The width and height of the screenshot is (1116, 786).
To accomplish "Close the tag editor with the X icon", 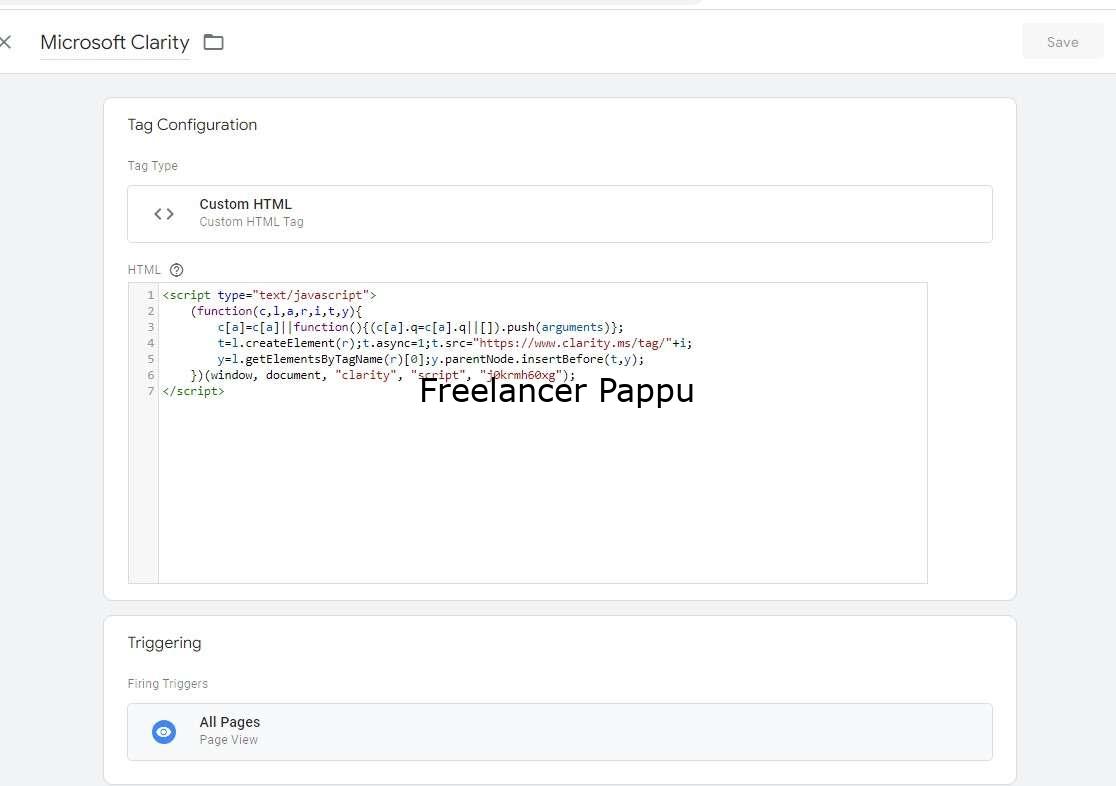I will [6, 42].
